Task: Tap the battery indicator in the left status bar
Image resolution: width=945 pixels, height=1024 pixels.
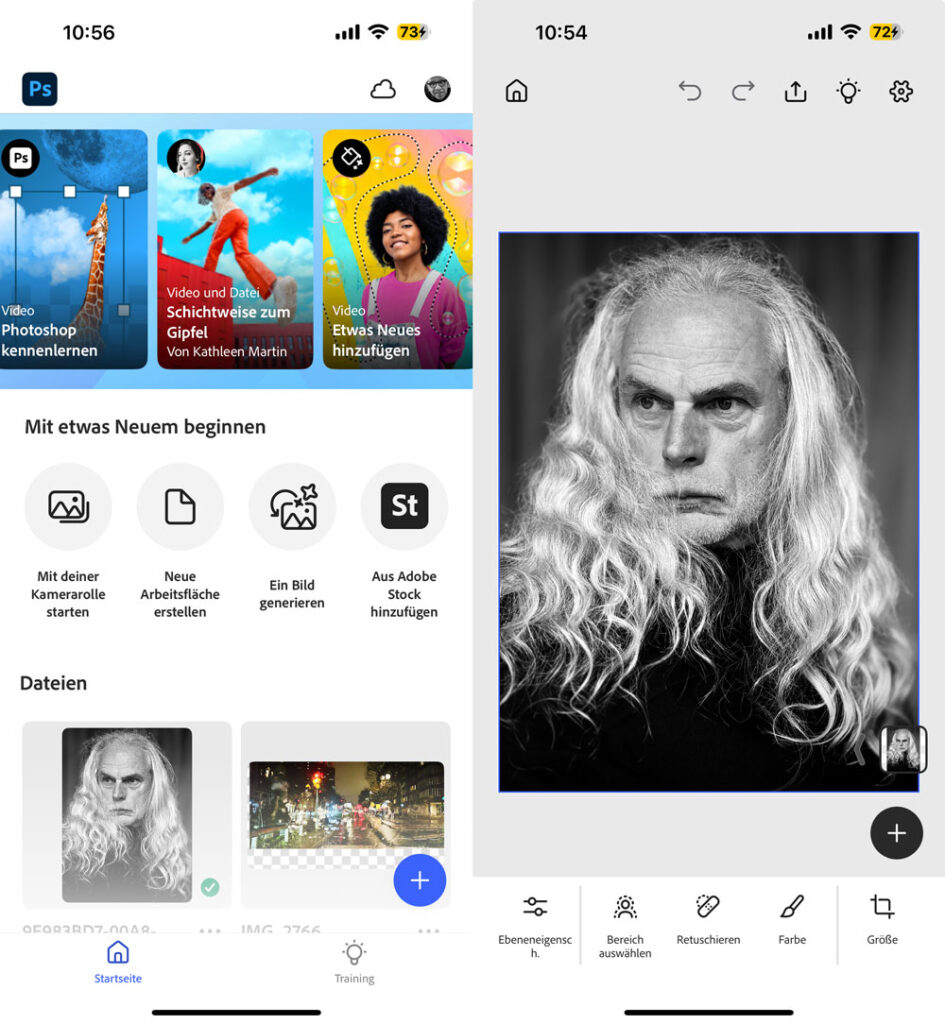Action: coord(413,32)
